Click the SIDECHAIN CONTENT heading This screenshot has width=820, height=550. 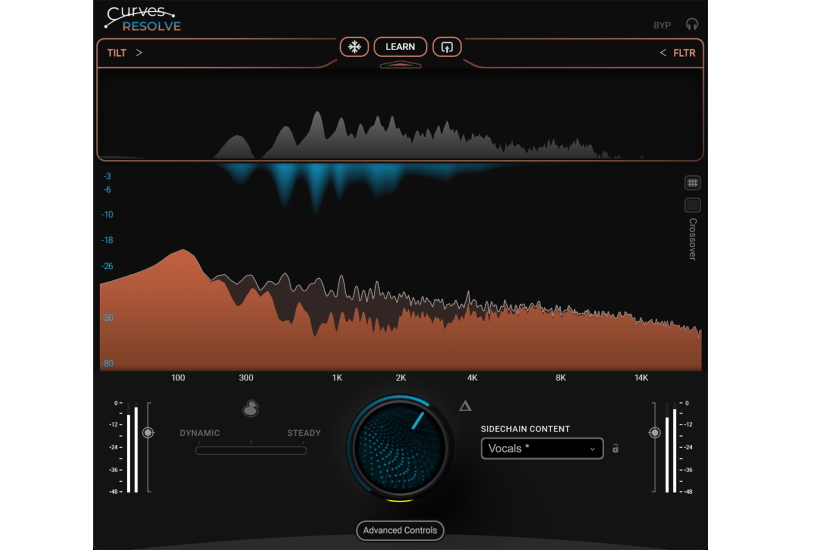tap(525, 429)
